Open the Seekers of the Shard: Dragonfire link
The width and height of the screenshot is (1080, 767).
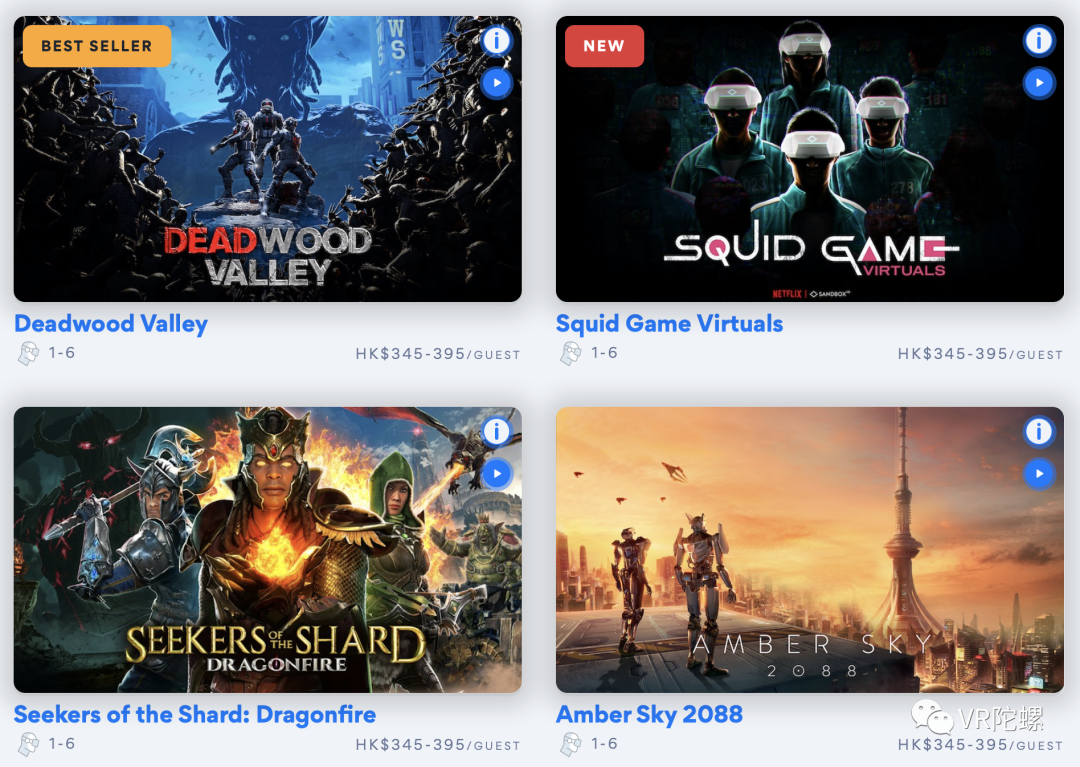195,715
